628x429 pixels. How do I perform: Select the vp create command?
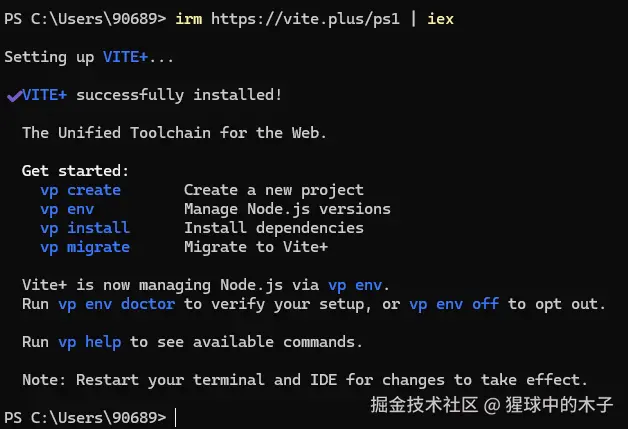80,190
